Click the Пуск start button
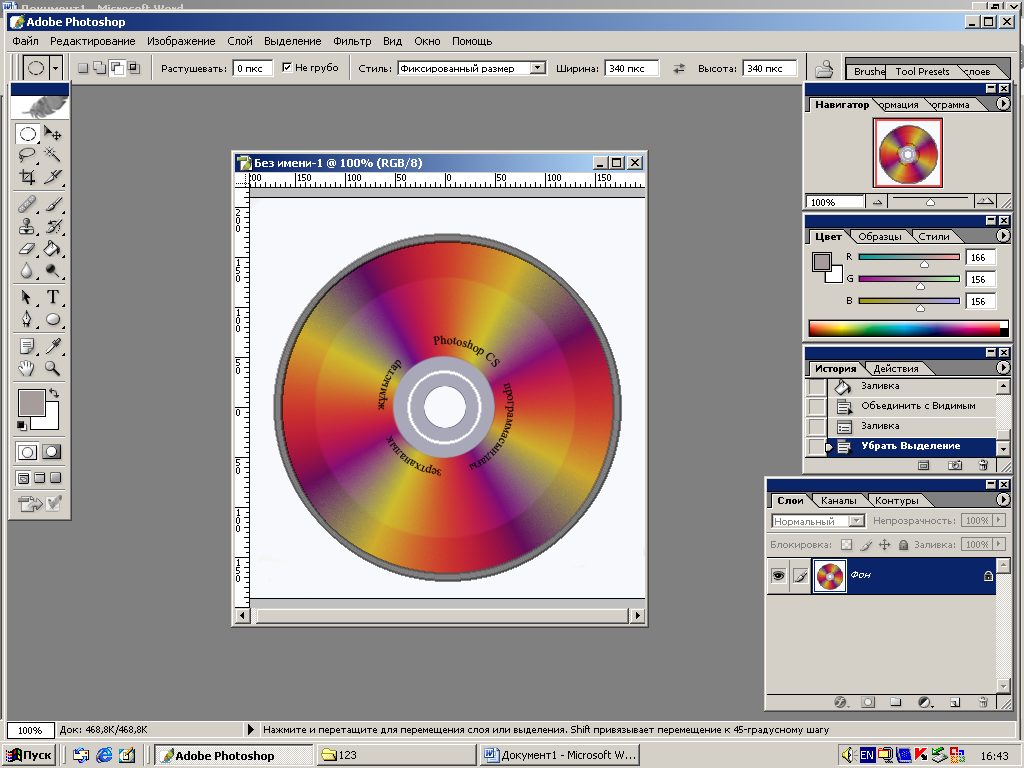1024x768 pixels. click(x=29, y=755)
